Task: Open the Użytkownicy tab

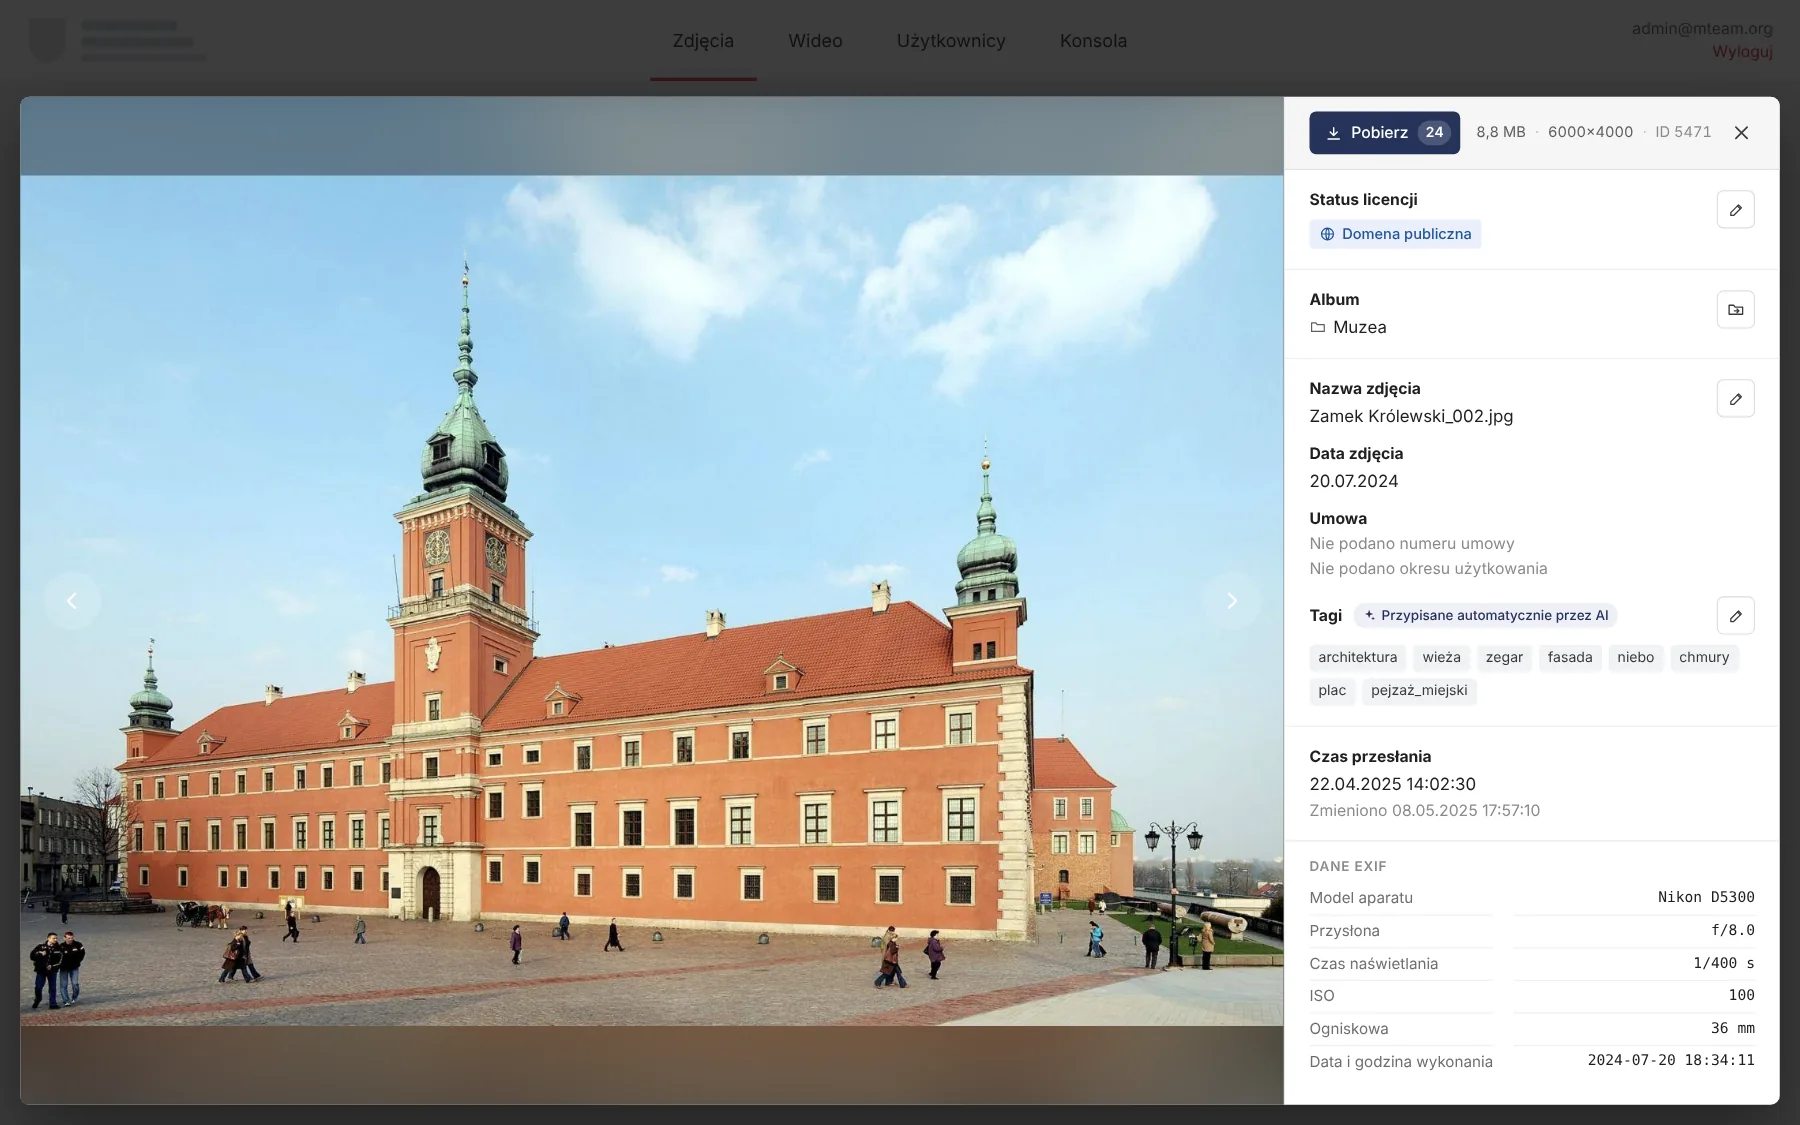Action: (x=951, y=41)
